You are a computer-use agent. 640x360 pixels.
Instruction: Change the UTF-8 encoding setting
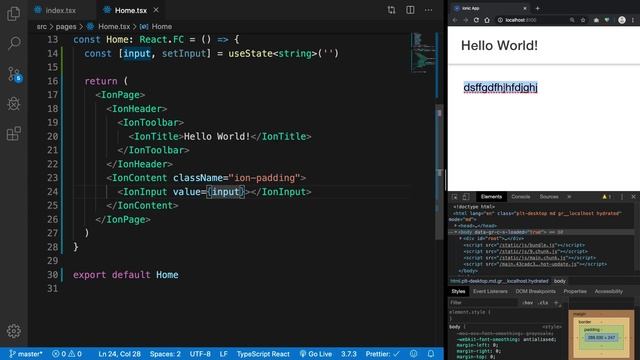click(x=200, y=354)
